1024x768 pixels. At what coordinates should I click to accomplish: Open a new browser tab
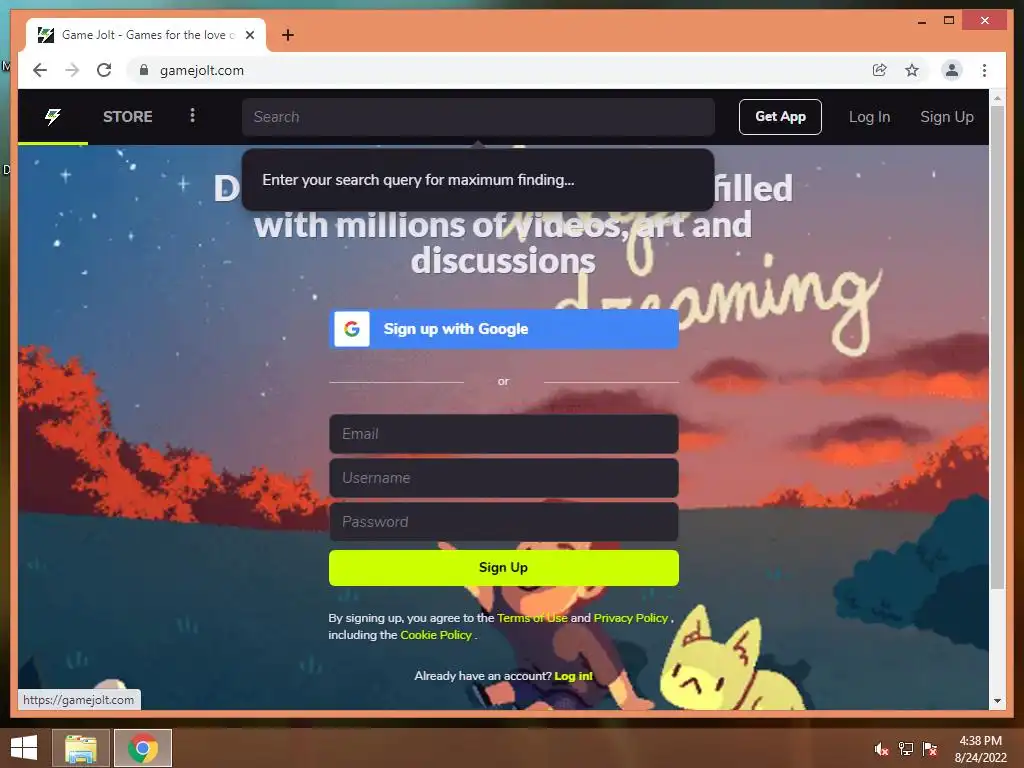pyautogui.click(x=287, y=35)
